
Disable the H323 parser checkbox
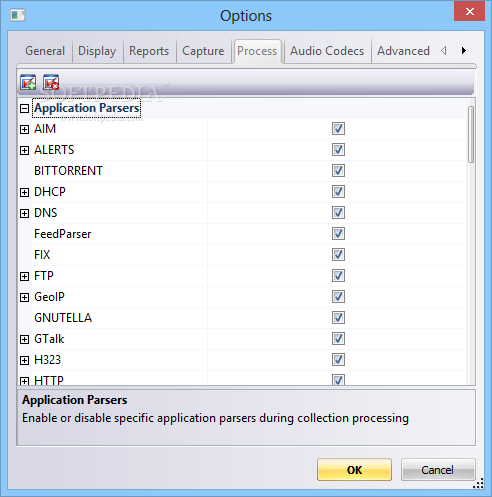pos(338,360)
